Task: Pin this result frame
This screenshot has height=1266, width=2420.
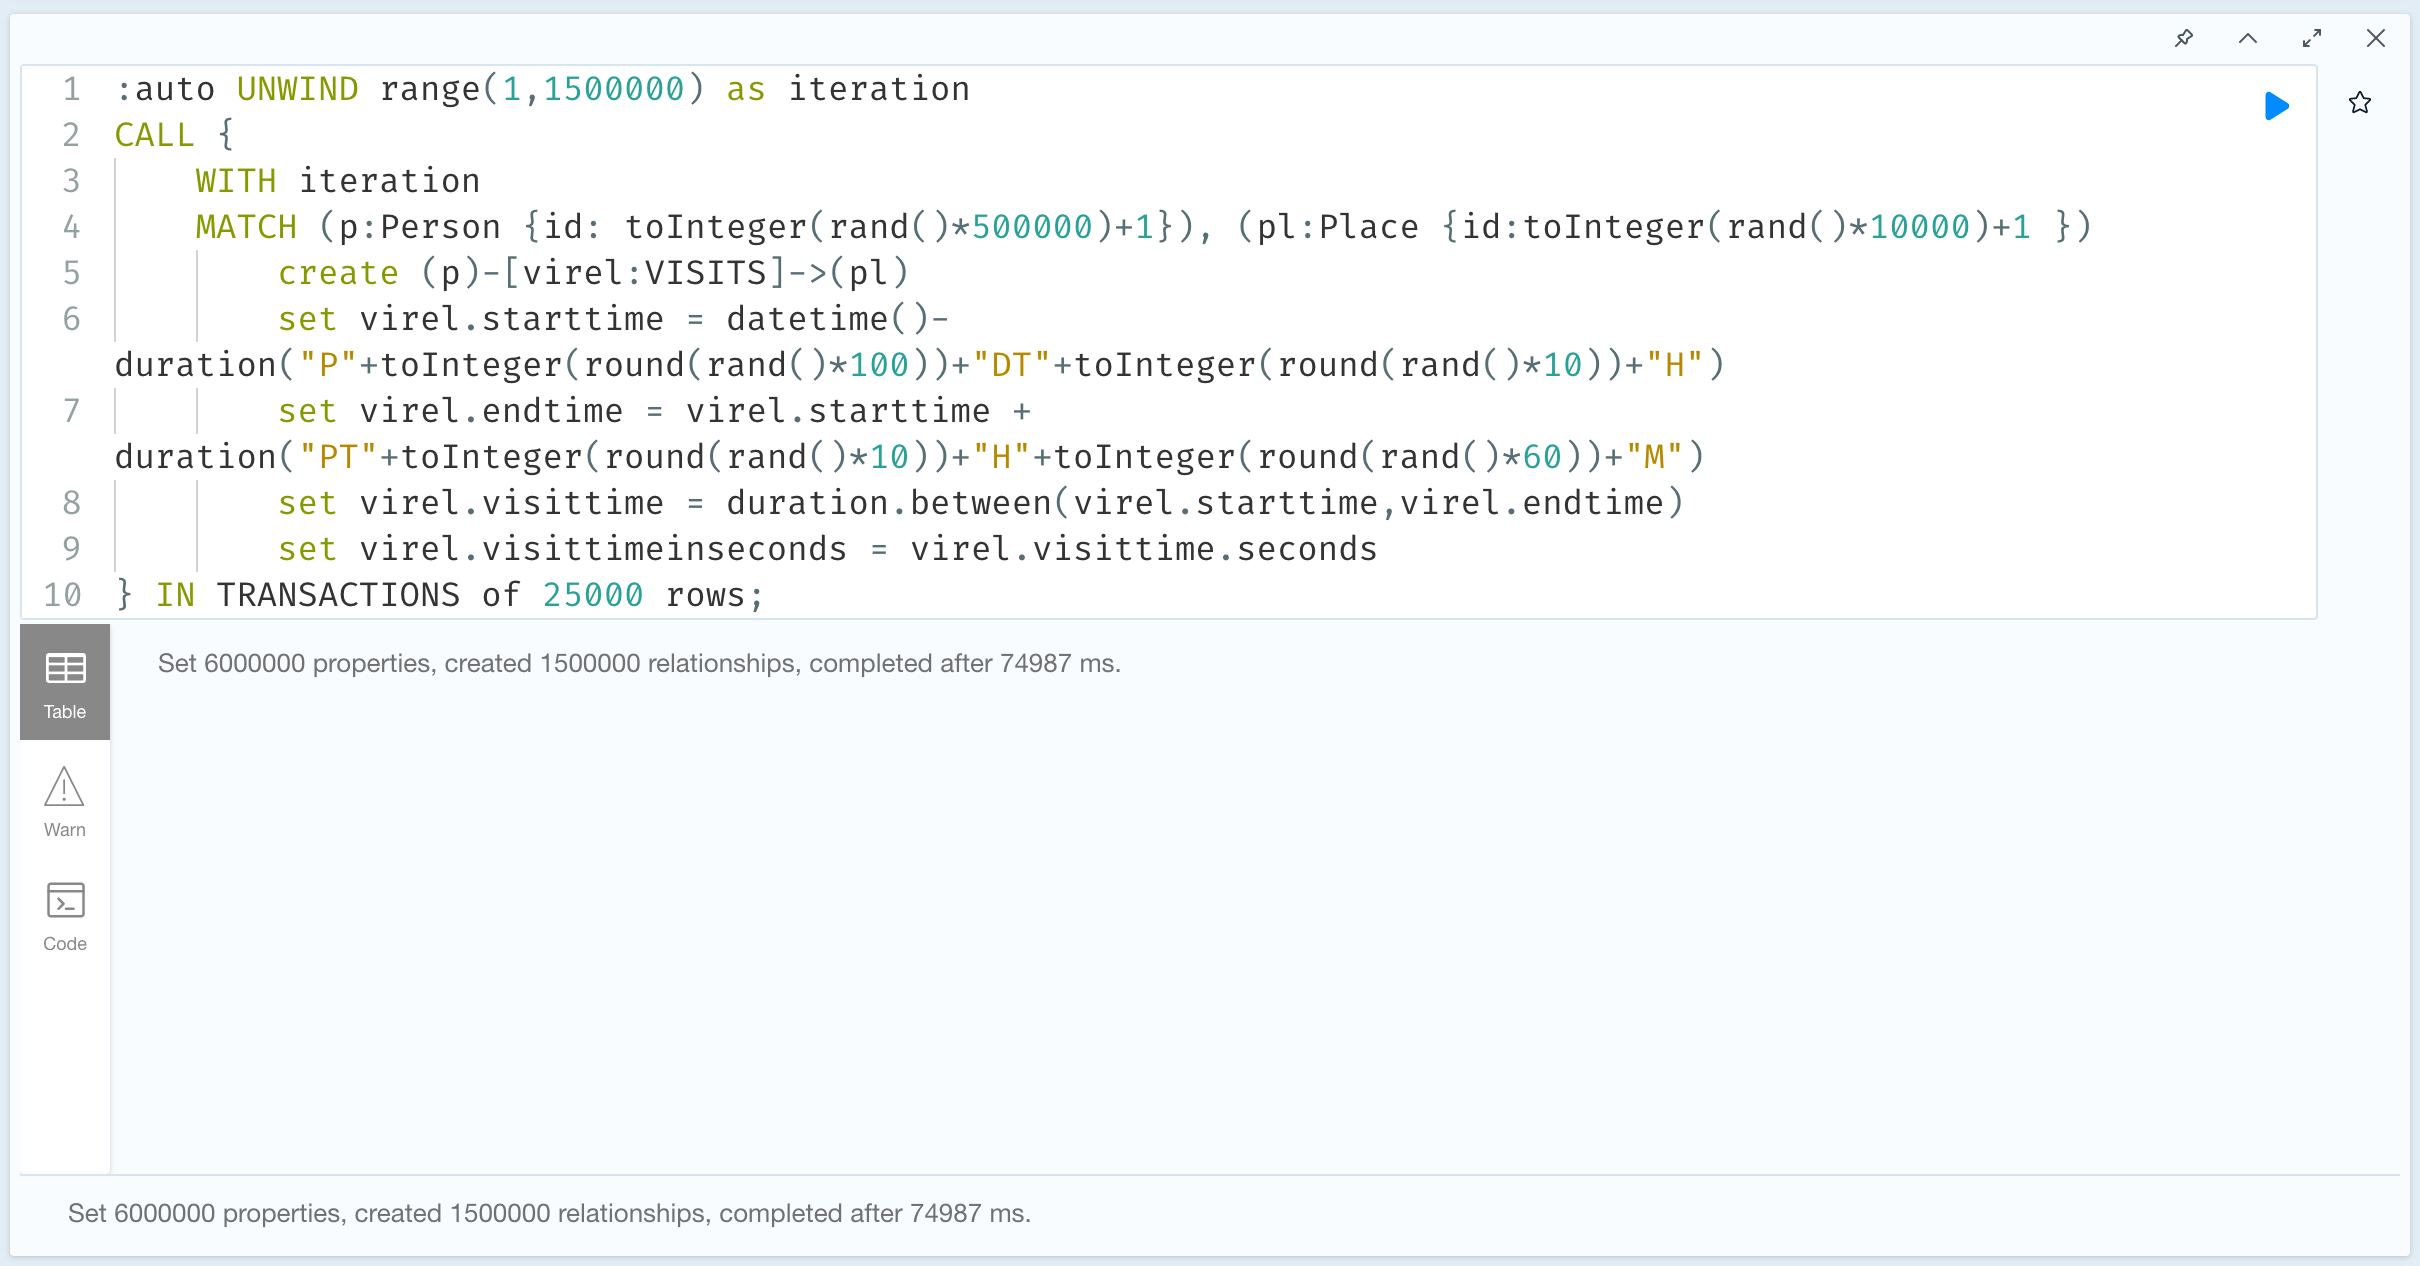Action: coord(2184,38)
